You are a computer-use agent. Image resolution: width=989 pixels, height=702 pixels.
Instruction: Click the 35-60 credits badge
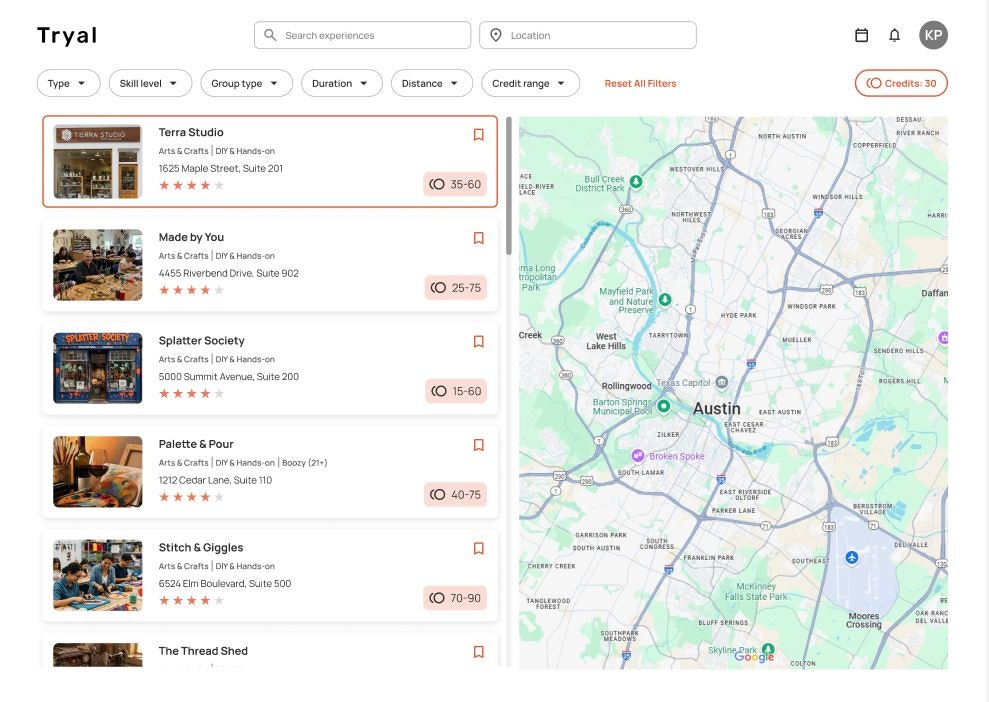455,184
